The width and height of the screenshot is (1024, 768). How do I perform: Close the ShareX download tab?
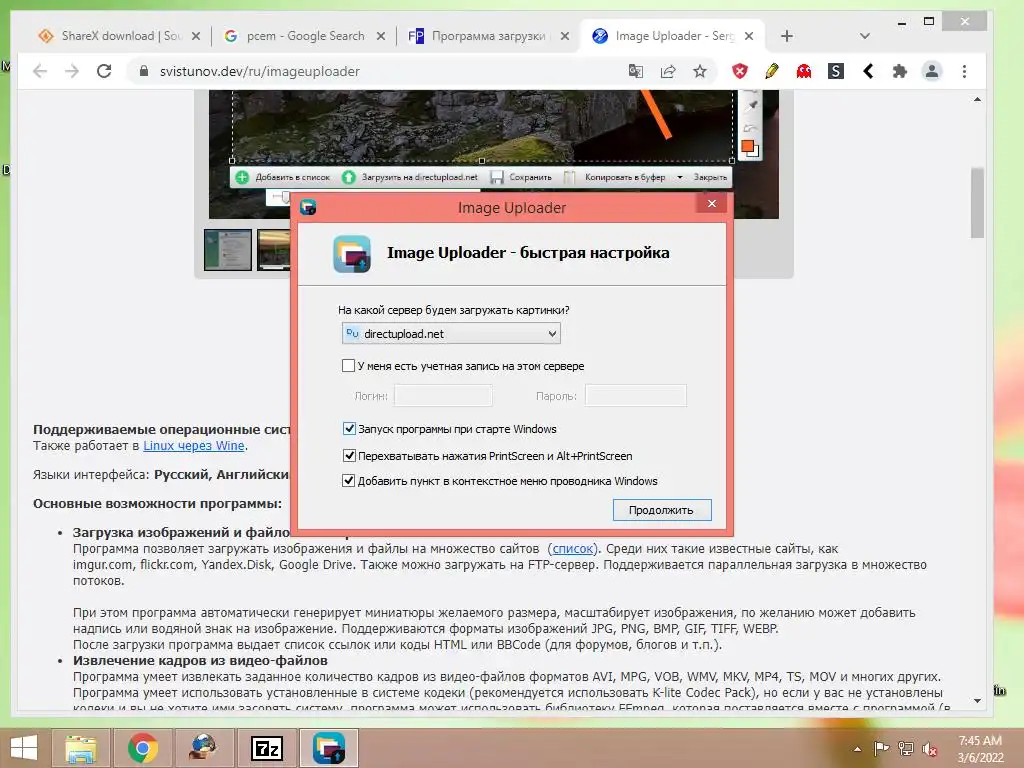click(195, 36)
